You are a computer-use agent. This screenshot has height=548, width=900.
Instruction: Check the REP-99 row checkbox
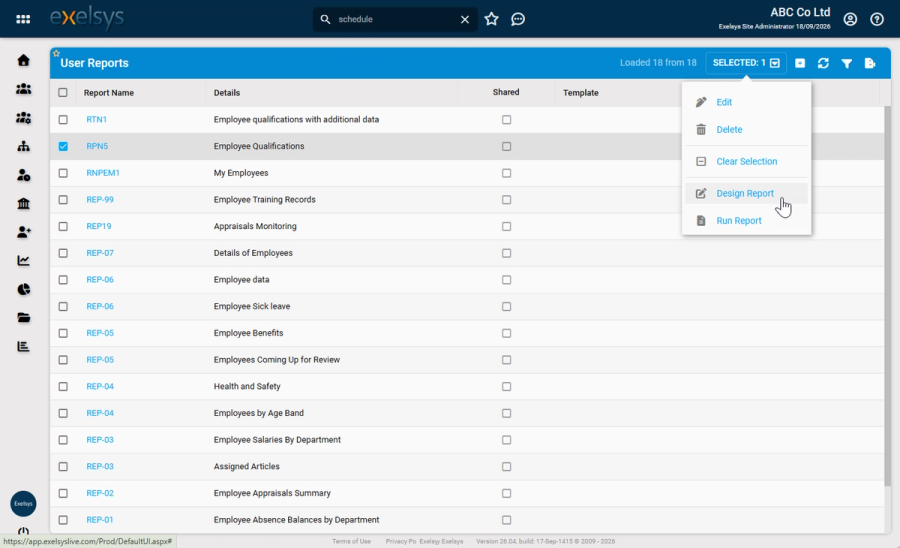point(63,200)
